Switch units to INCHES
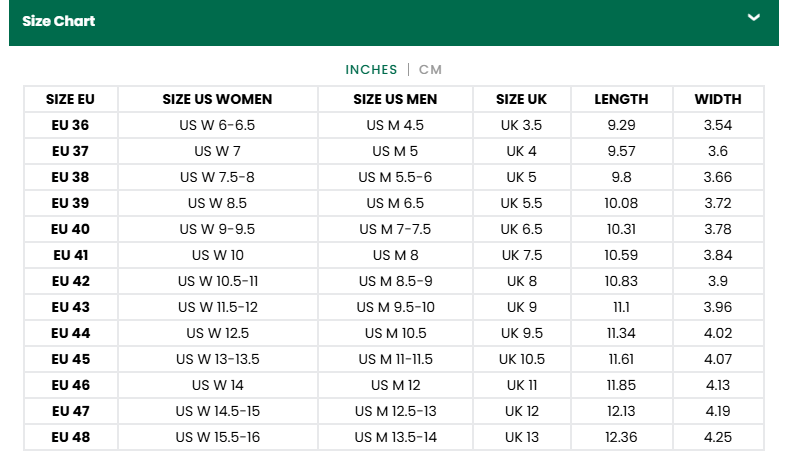This screenshot has height=472, width=788. (x=371, y=69)
